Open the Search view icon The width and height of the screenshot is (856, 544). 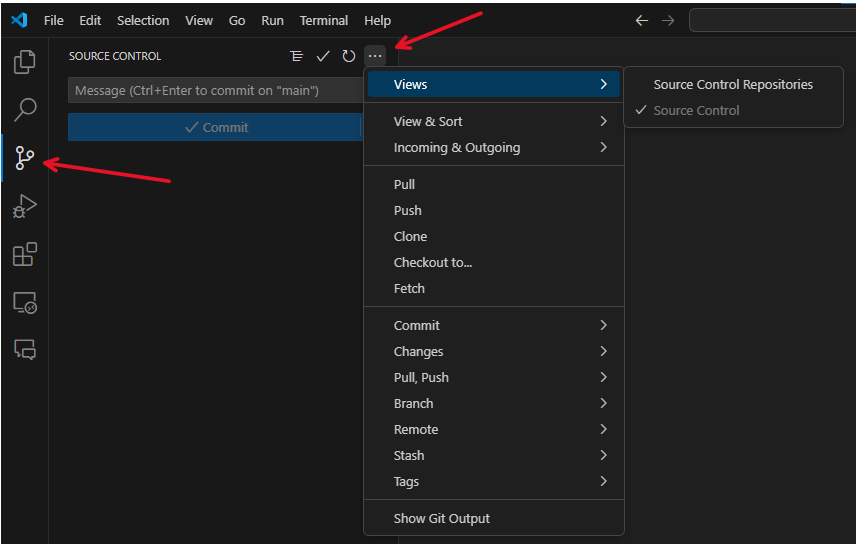pyautogui.click(x=25, y=109)
